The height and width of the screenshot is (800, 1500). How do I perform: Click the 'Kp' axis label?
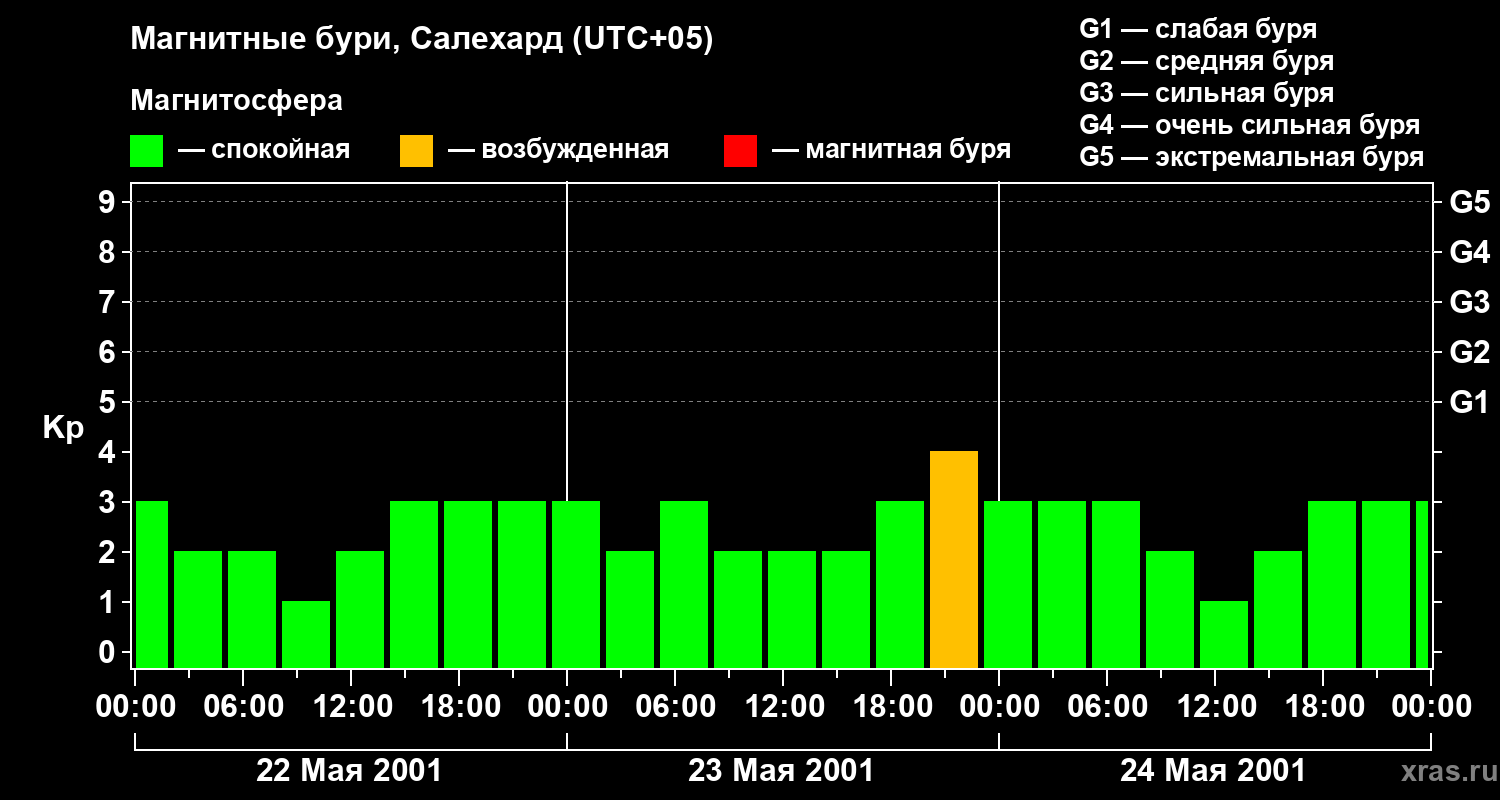(x=63, y=429)
